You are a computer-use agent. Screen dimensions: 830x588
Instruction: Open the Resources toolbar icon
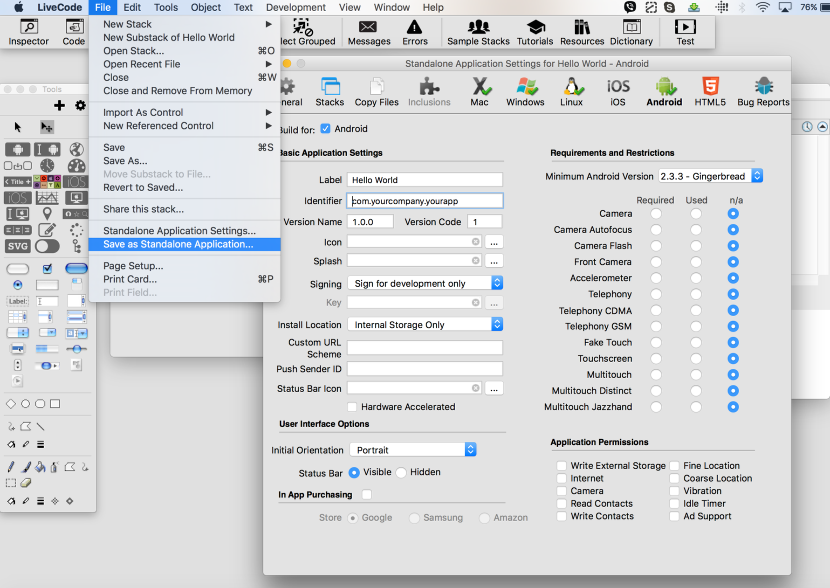582,32
